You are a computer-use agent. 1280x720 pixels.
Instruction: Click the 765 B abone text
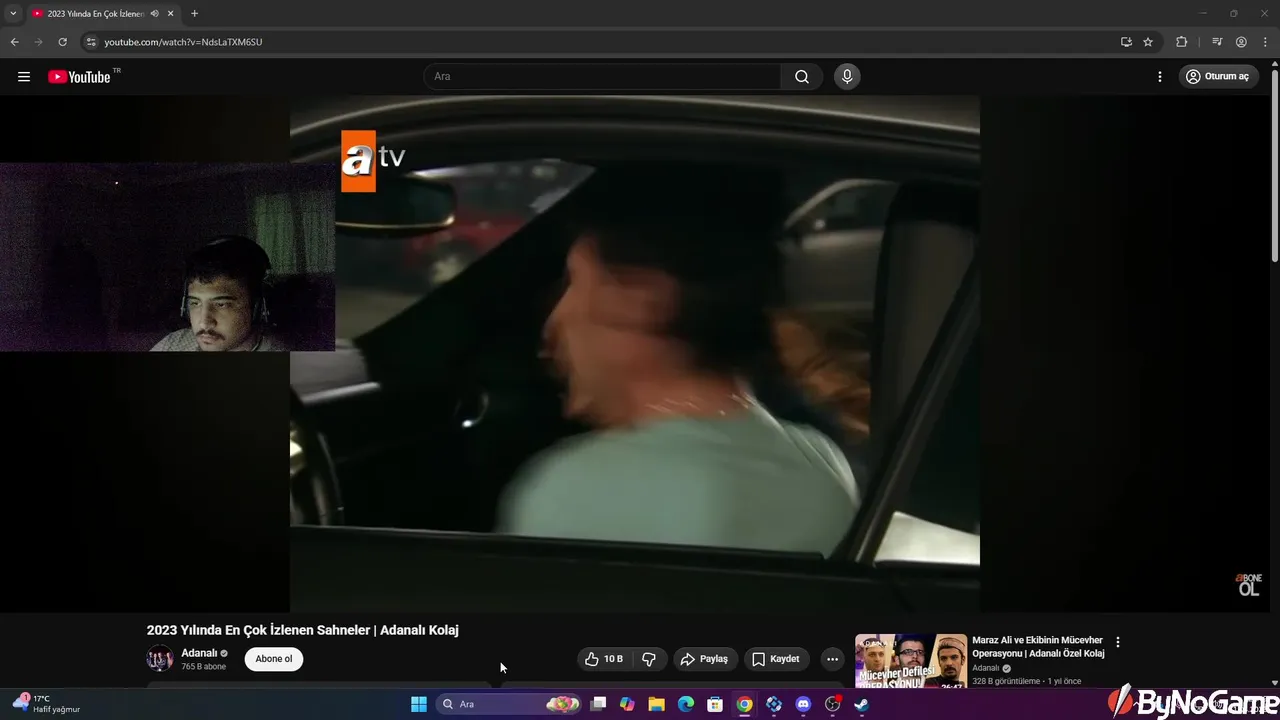pyautogui.click(x=203, y=666)
